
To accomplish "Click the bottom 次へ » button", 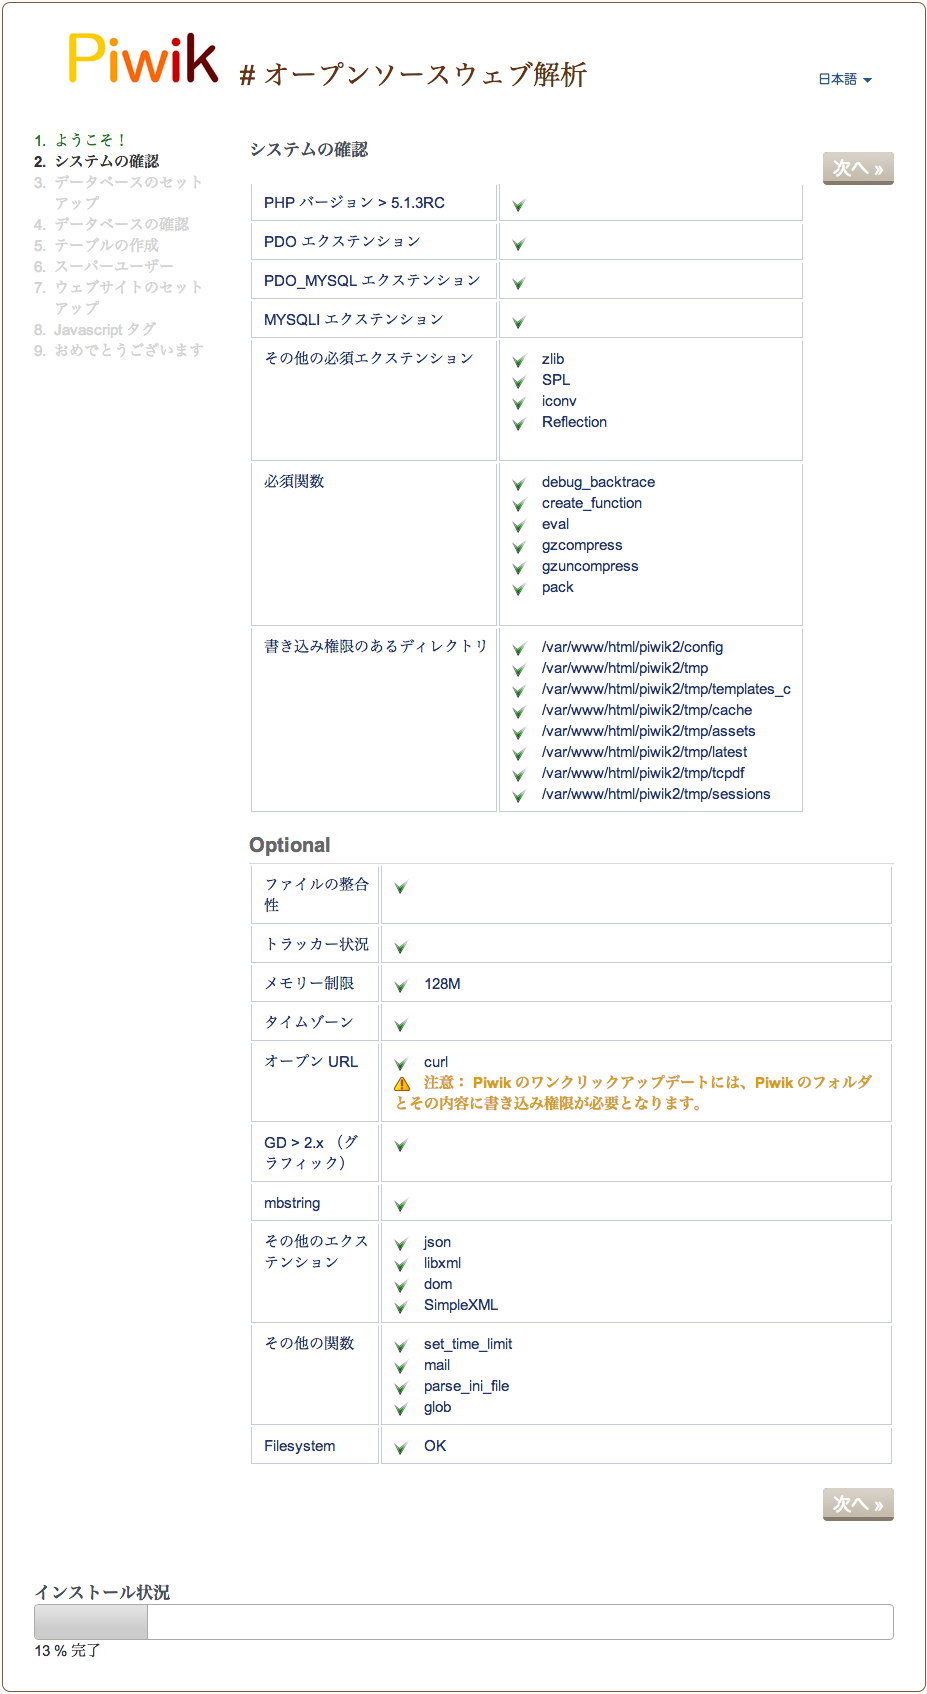I will click(858, 1504).
